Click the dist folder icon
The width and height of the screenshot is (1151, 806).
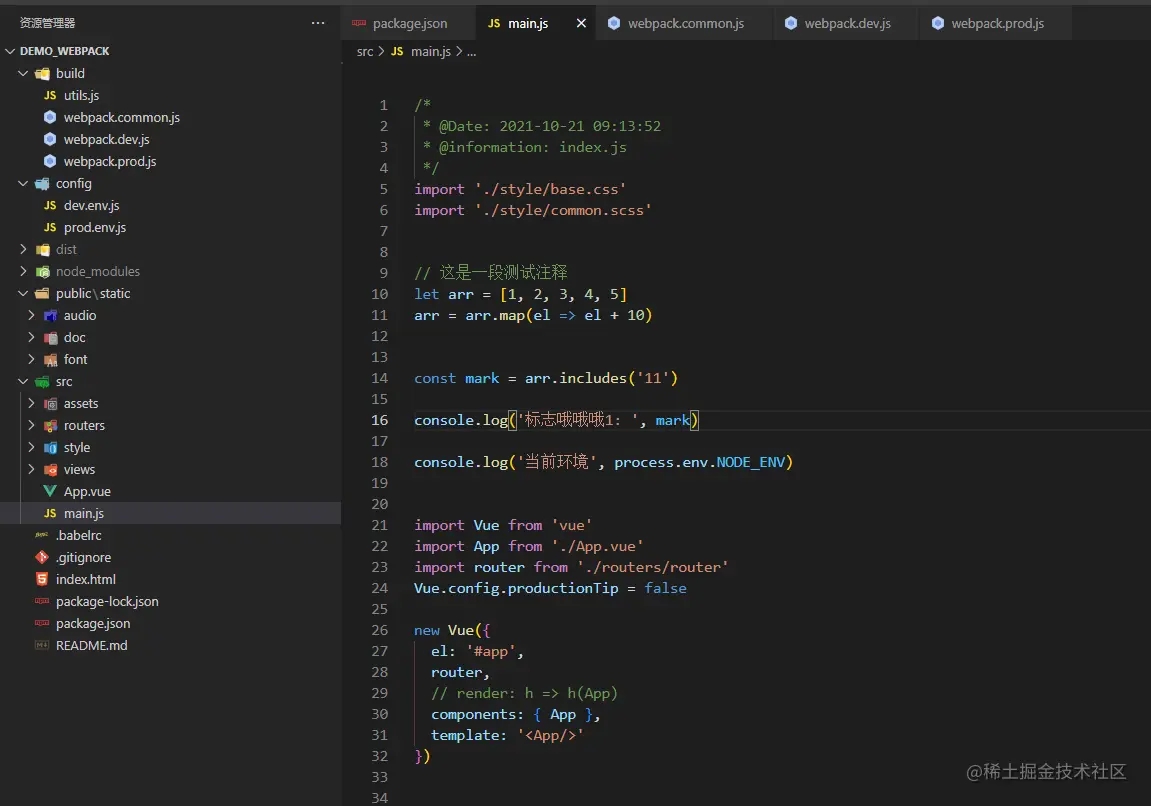43,250
